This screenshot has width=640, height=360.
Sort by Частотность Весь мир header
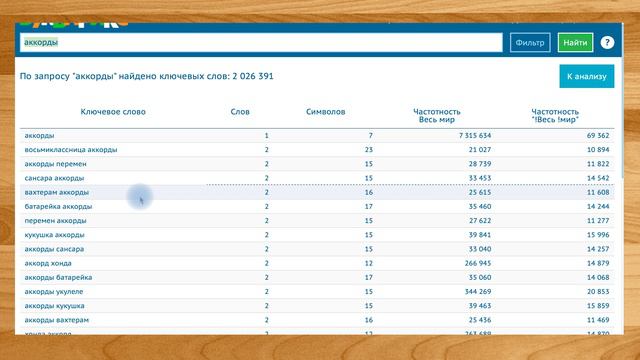[436, 116]
